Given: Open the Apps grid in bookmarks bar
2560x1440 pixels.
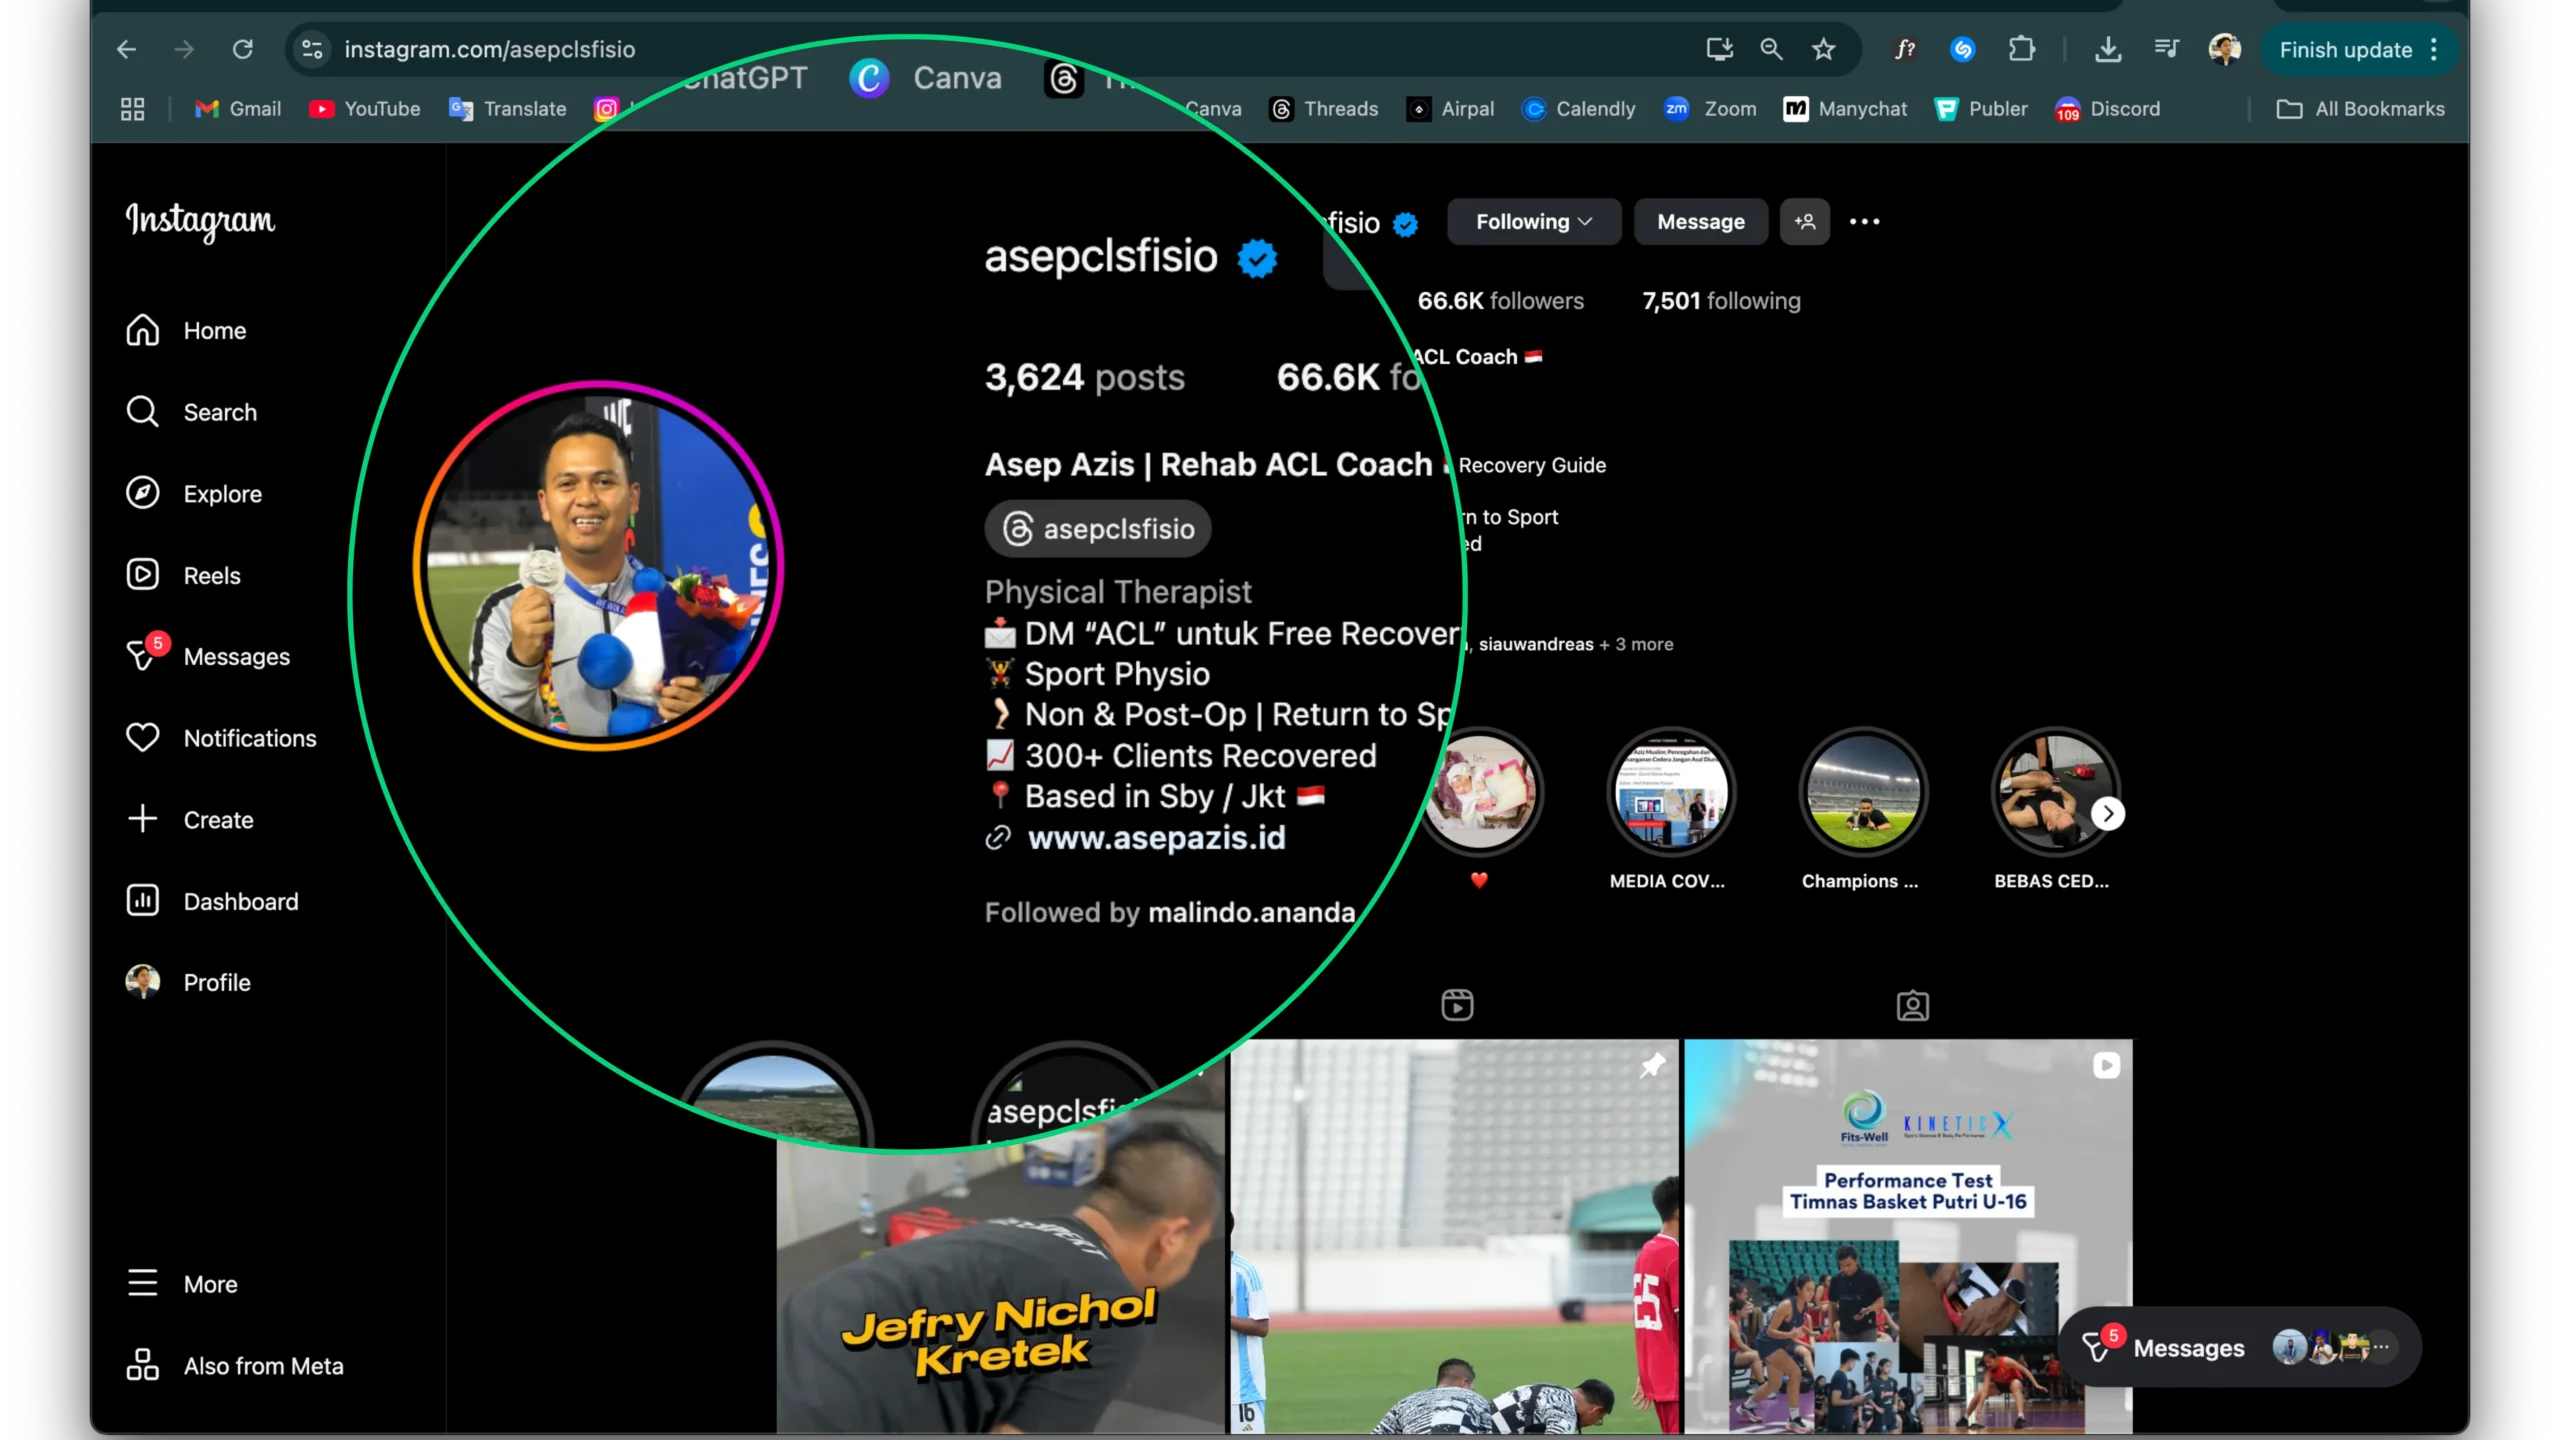Looking at the screenshot, I should click(x=132, y=109).
